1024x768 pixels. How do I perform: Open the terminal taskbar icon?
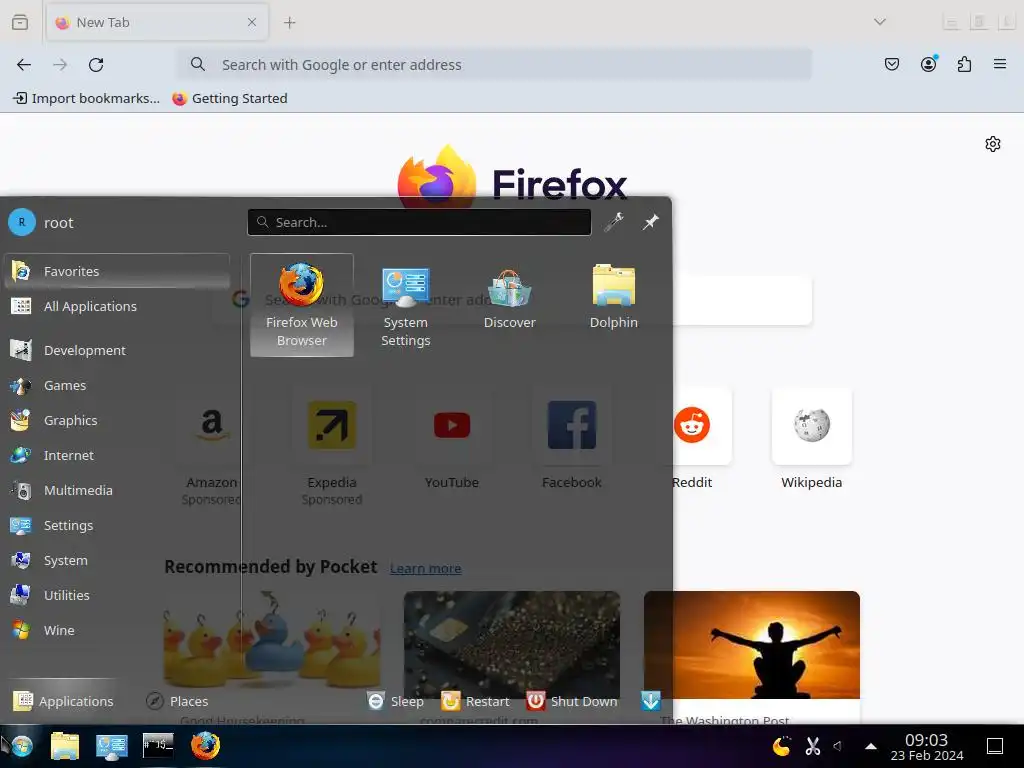(158, 746)
